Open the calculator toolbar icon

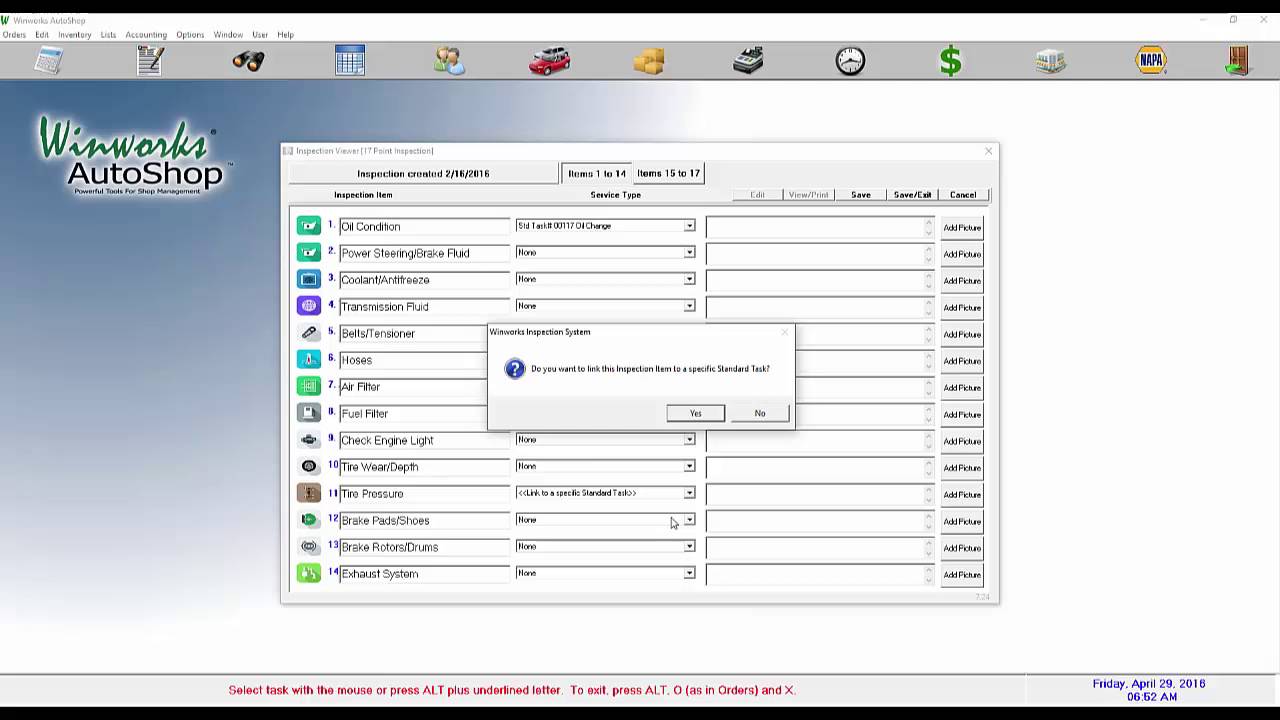pos(49,61)
